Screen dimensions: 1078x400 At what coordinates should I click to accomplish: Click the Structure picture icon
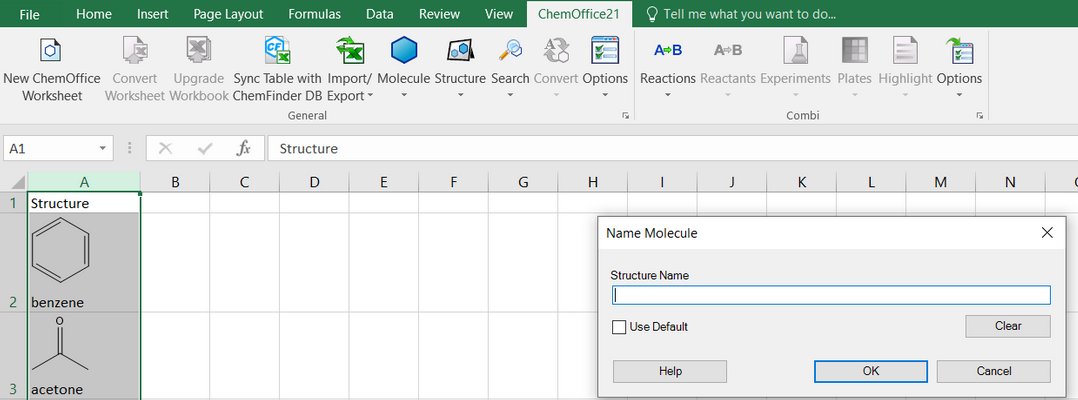tap(460, 51)
